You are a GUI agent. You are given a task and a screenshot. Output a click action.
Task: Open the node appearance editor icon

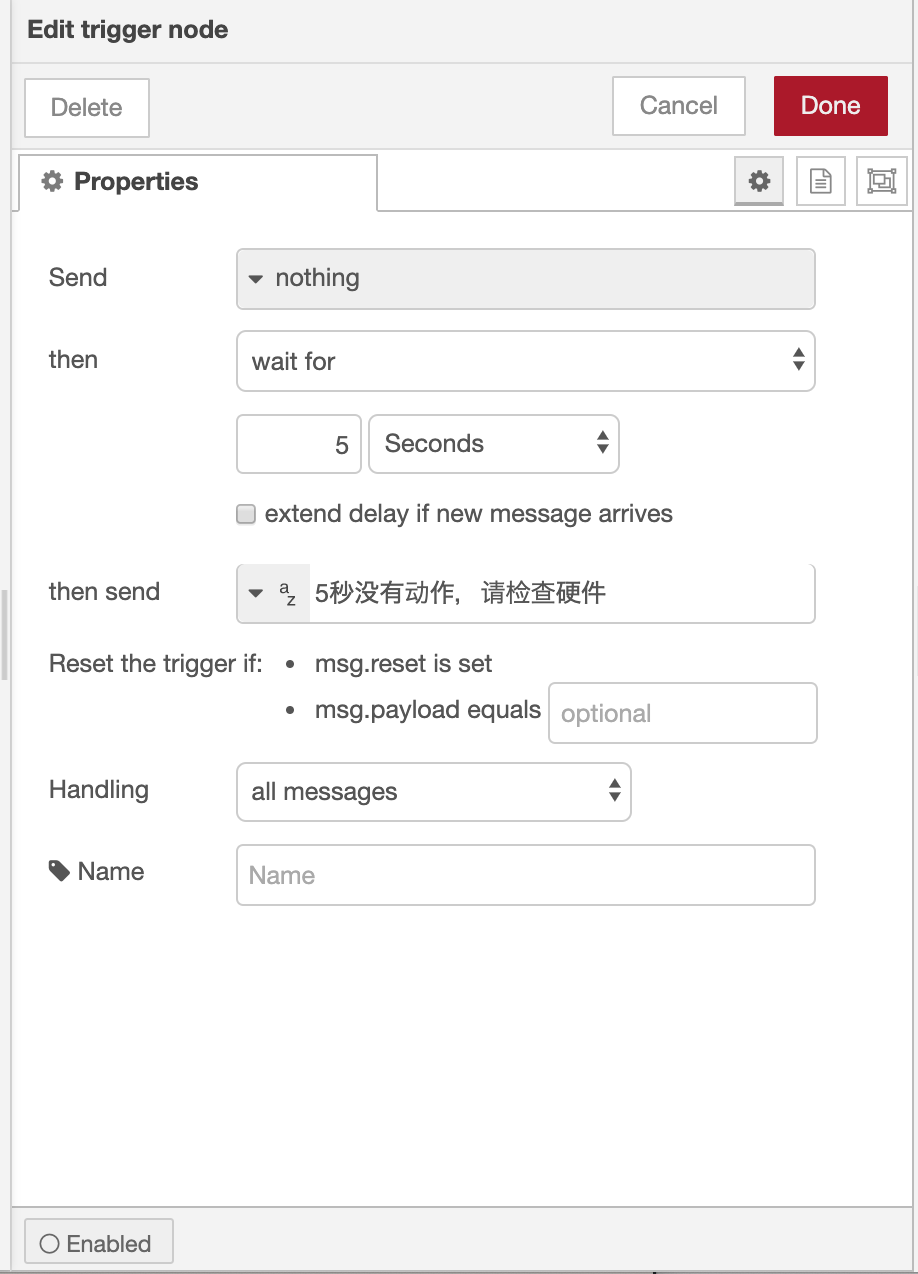[x=881, y=181]
